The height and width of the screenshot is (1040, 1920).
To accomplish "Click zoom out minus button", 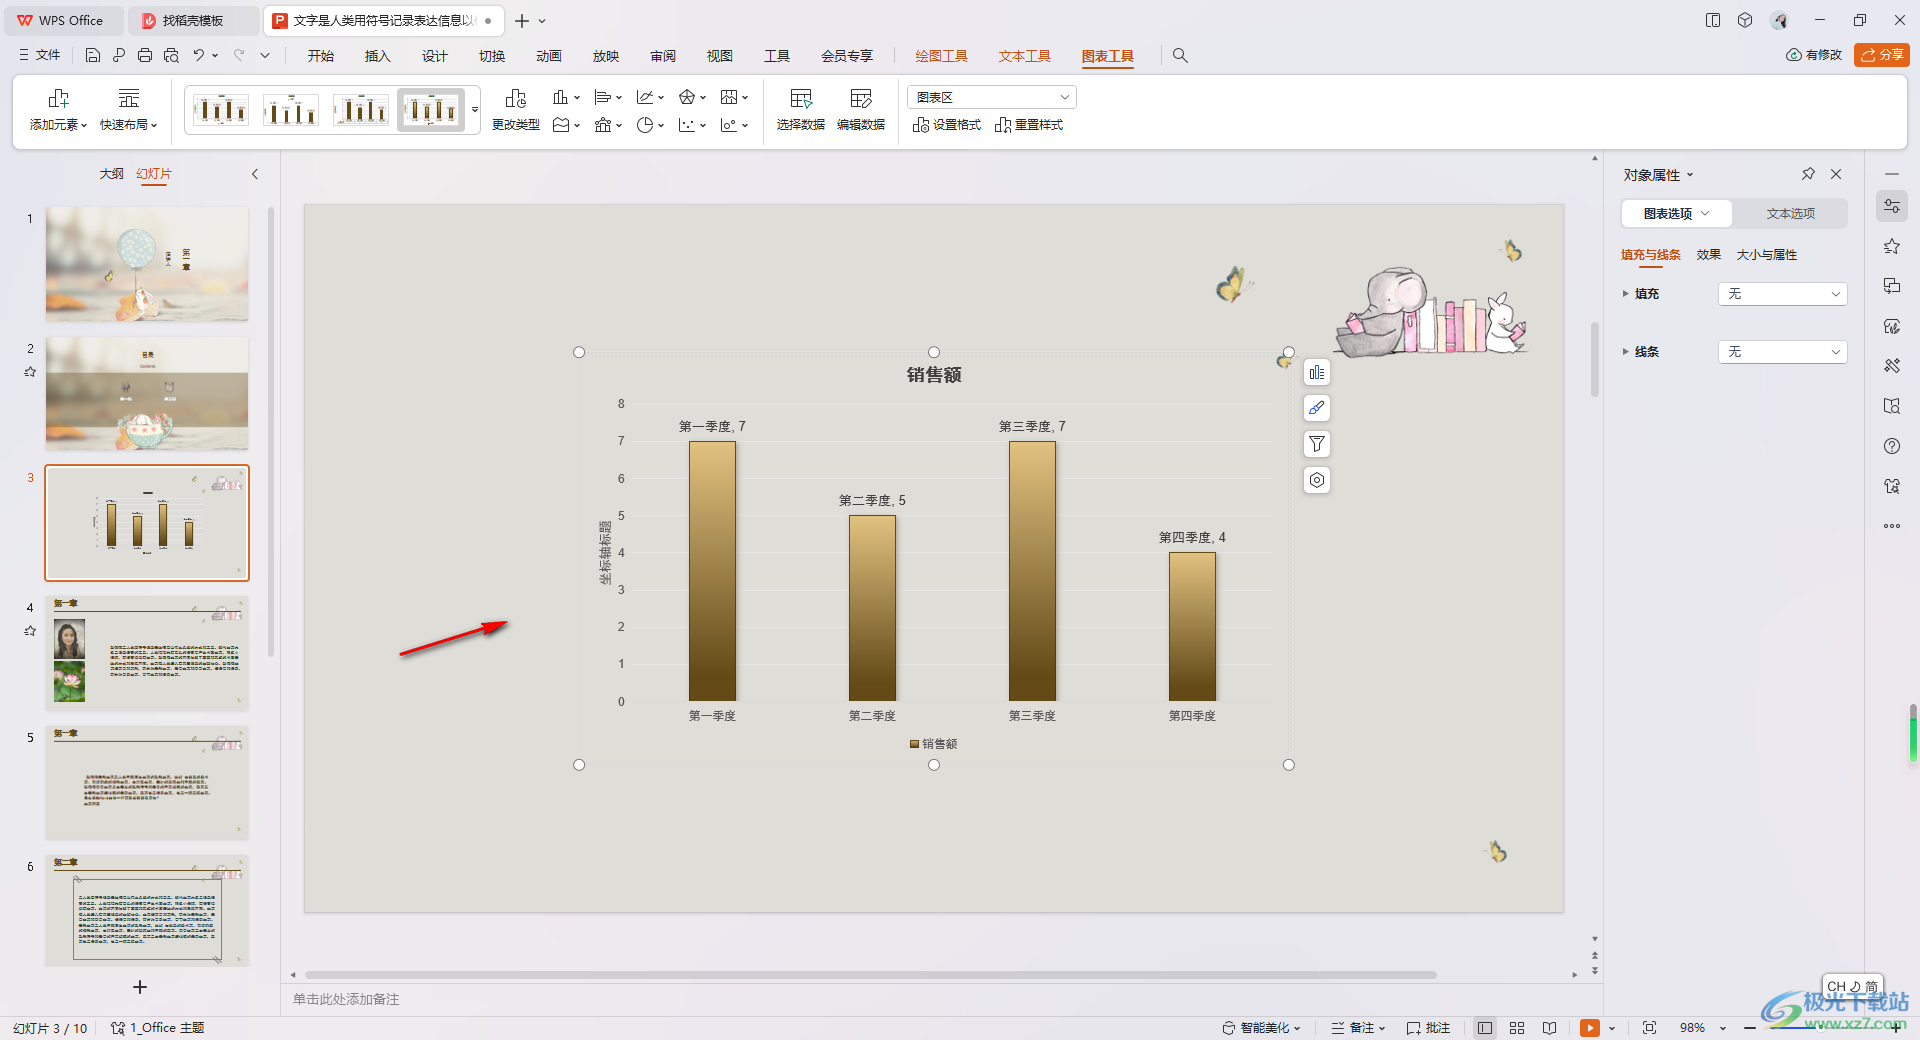I will tap(1750, 1028).
